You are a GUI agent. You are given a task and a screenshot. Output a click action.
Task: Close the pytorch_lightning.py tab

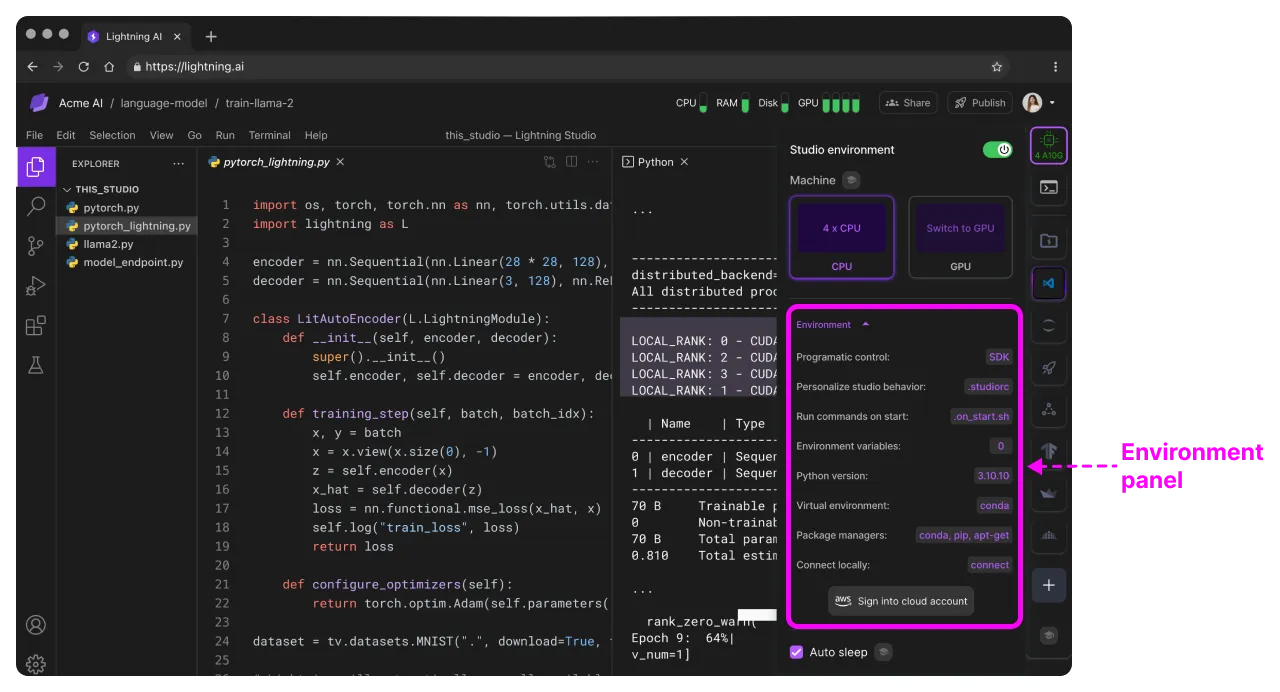pyautogui.click(x=340, y=162)
